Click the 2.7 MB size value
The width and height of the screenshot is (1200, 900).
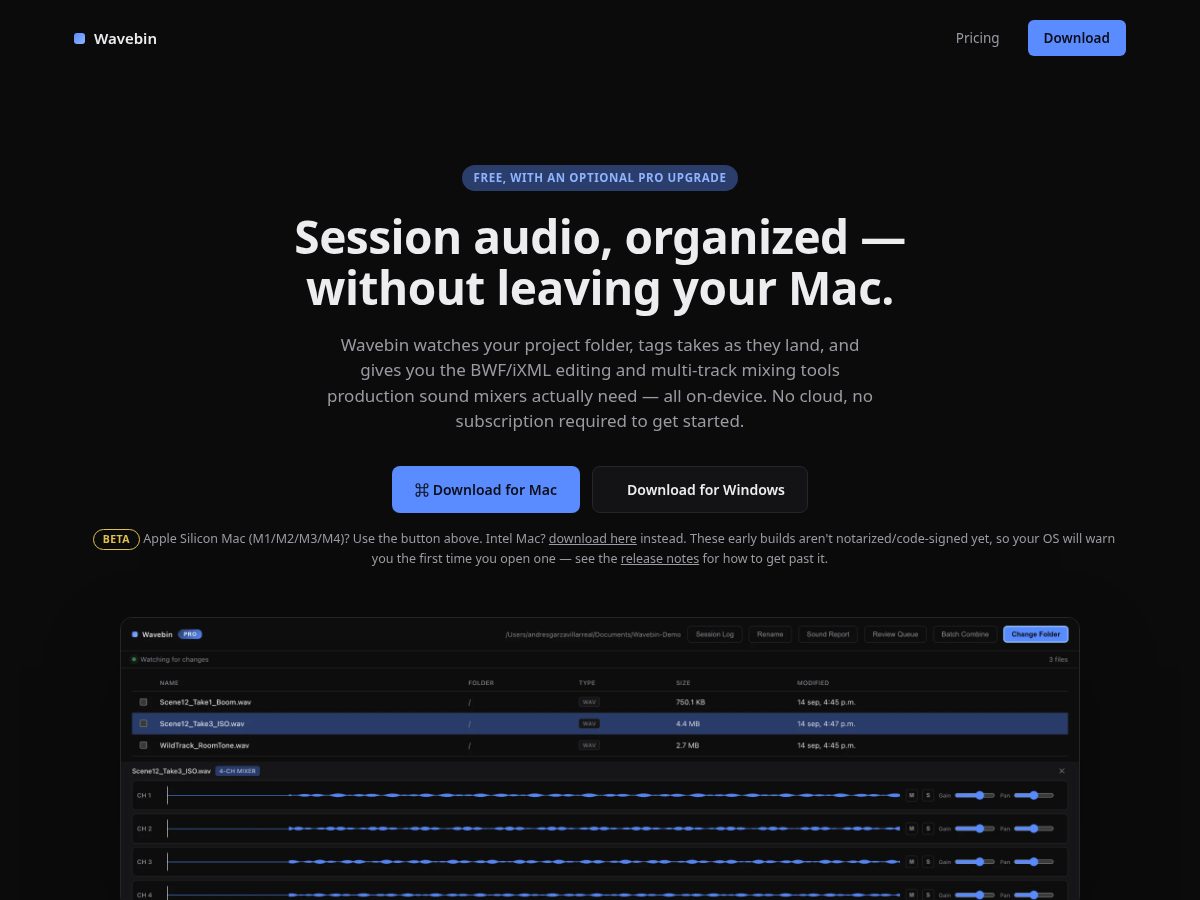(x=688, y=745)
